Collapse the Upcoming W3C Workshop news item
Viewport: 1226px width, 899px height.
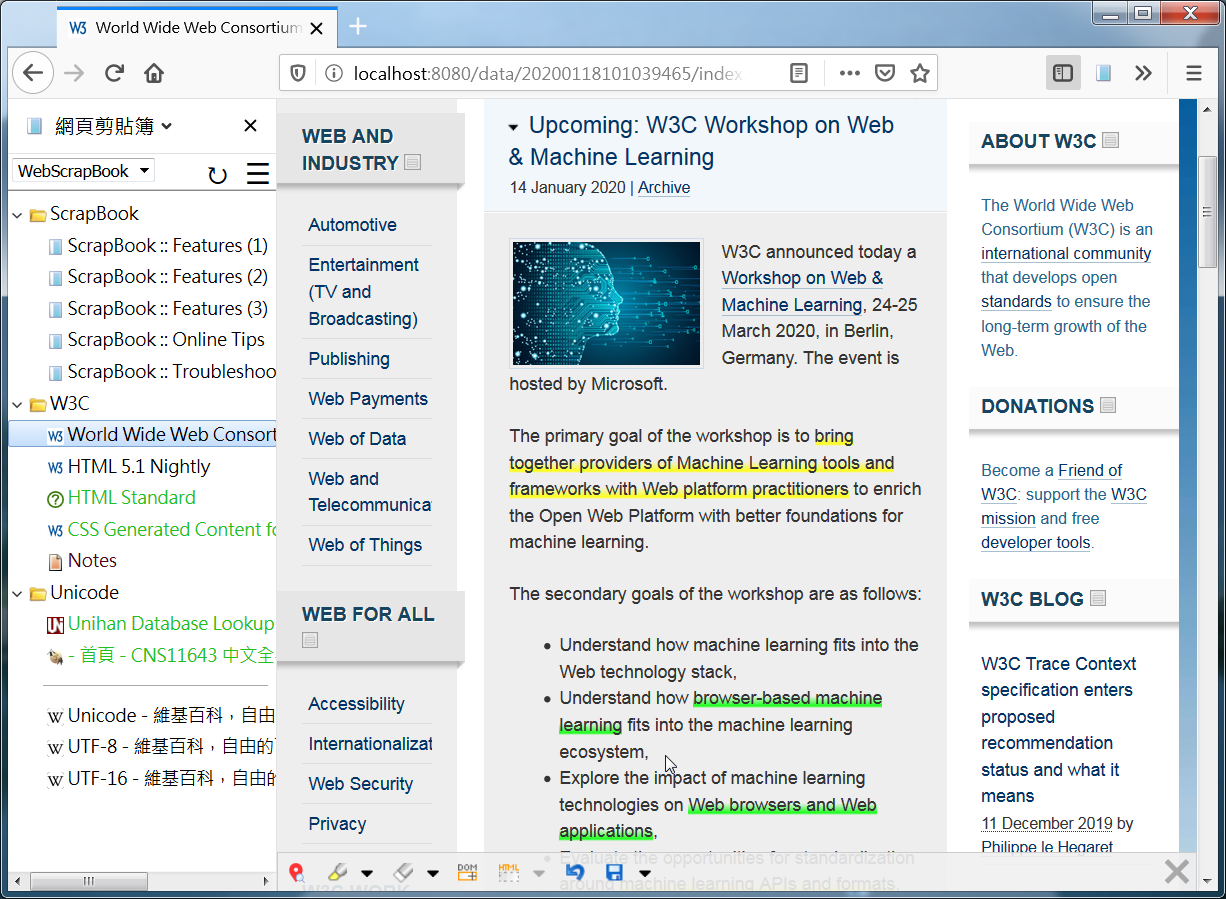point(514,128)
